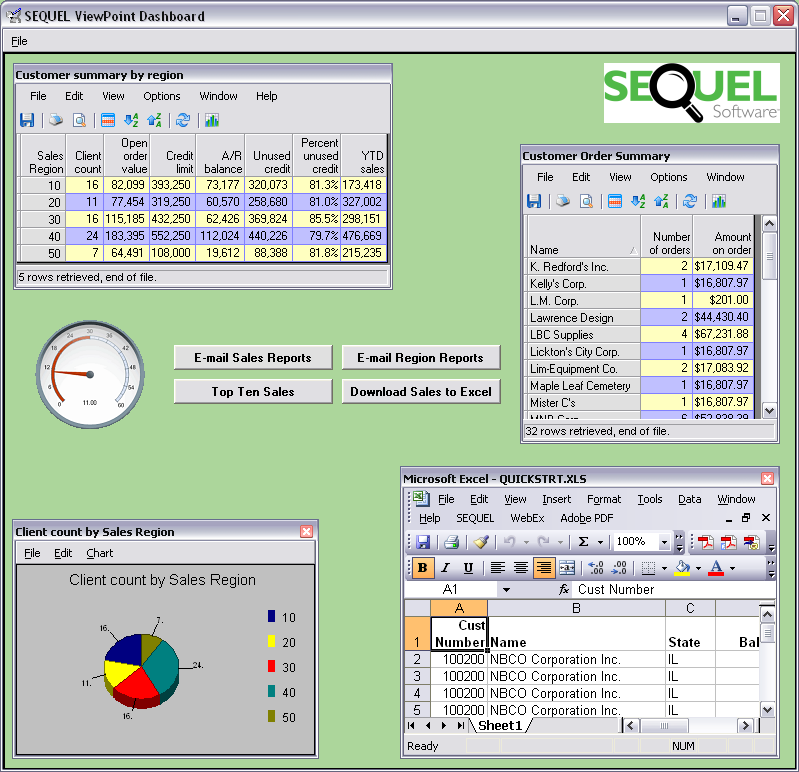Select Excel Format Painter brush
The width and height of the screenshot is (799, 772).
(481, 542)
